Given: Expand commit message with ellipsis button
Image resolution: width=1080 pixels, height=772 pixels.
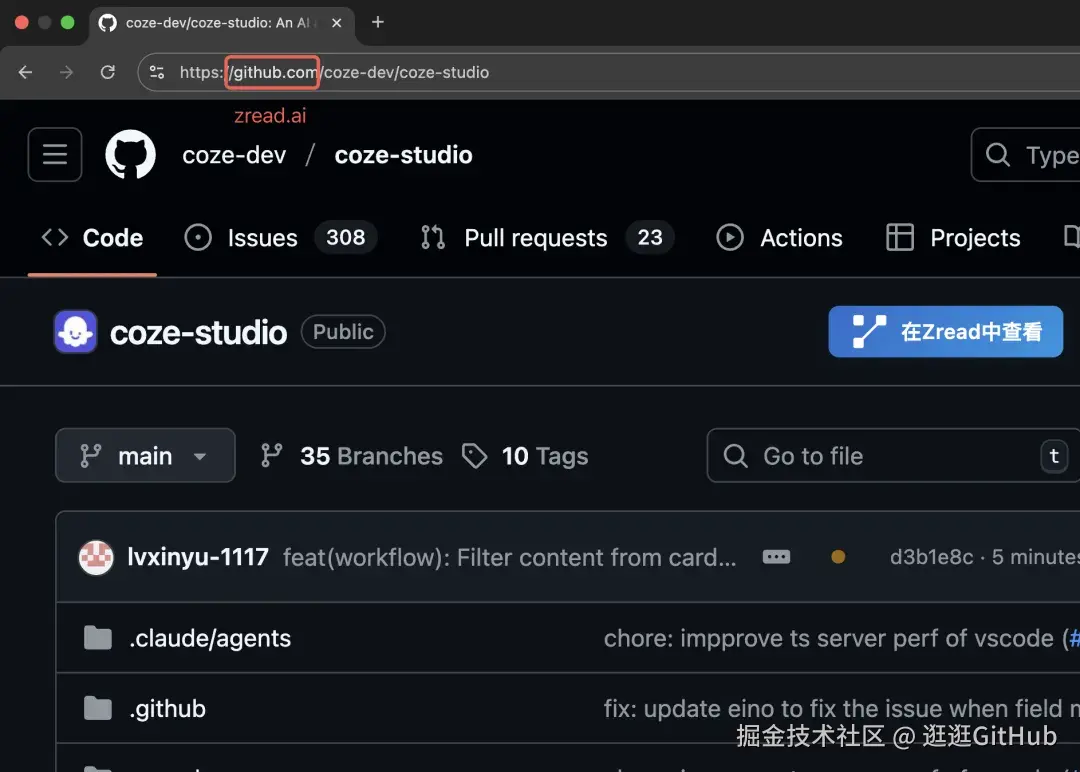Looking at the screenshot, I should tap(776, 556).
